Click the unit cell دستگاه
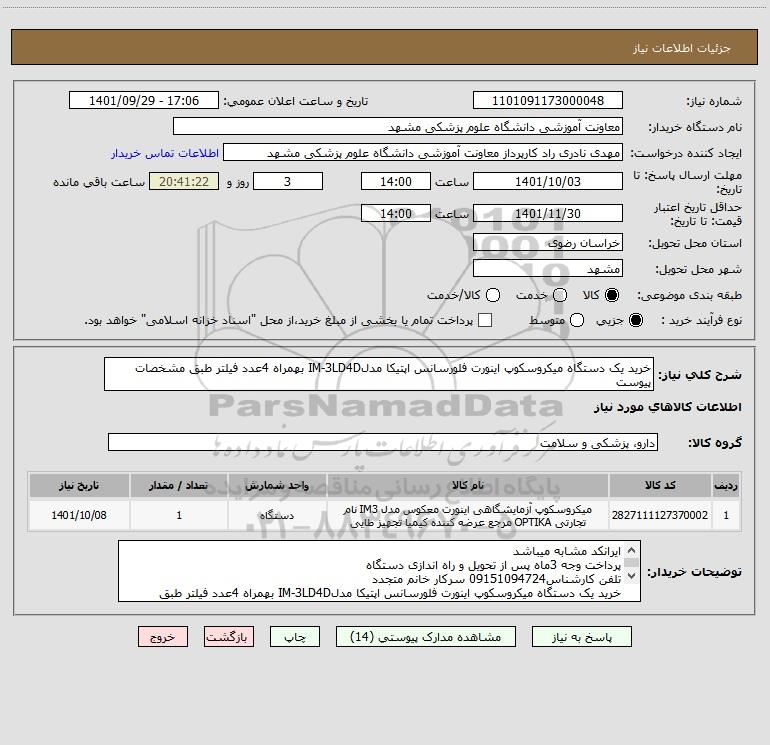770x745 pixels. click(277, 515)
